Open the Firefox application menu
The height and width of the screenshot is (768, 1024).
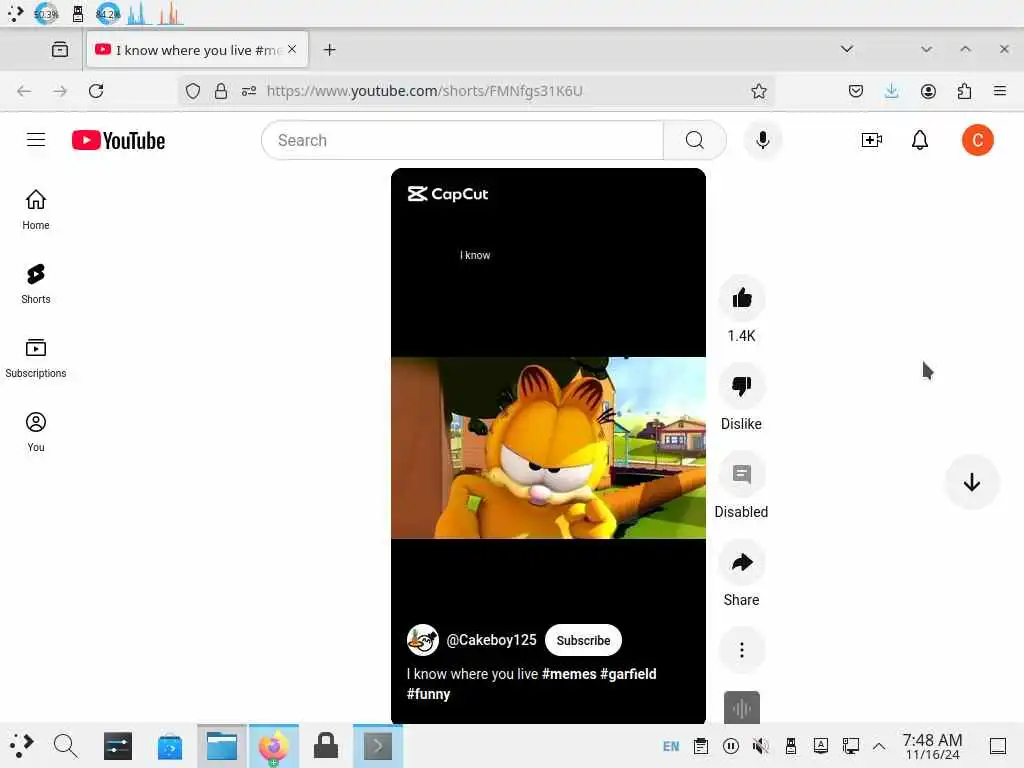click(x=999, y=91)
